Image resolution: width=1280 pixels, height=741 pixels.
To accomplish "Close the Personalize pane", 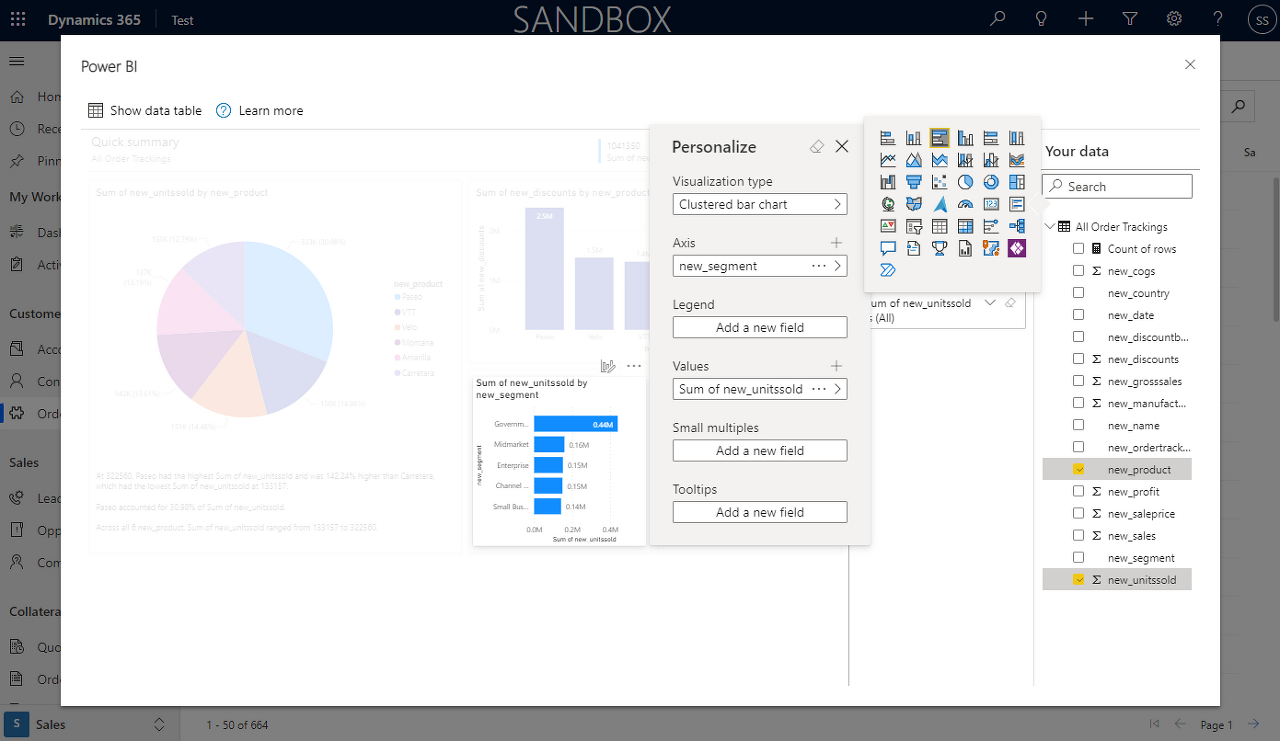I will tap(842, 147).
